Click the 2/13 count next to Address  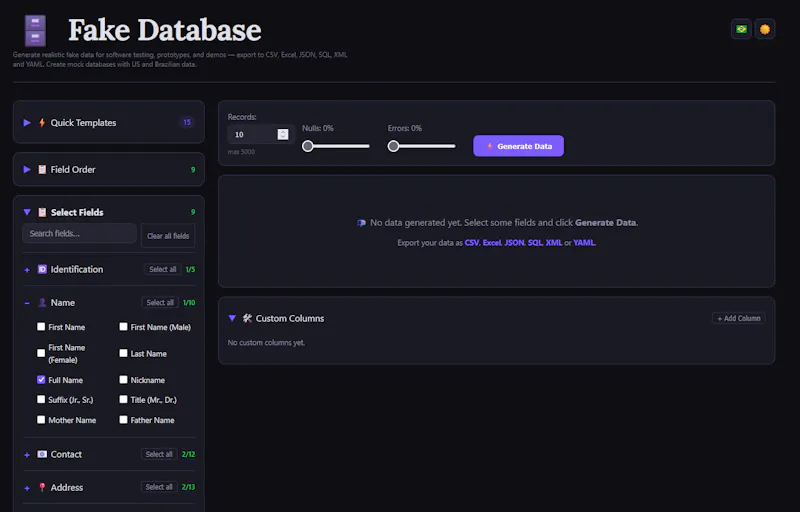[x=188, y=487]
